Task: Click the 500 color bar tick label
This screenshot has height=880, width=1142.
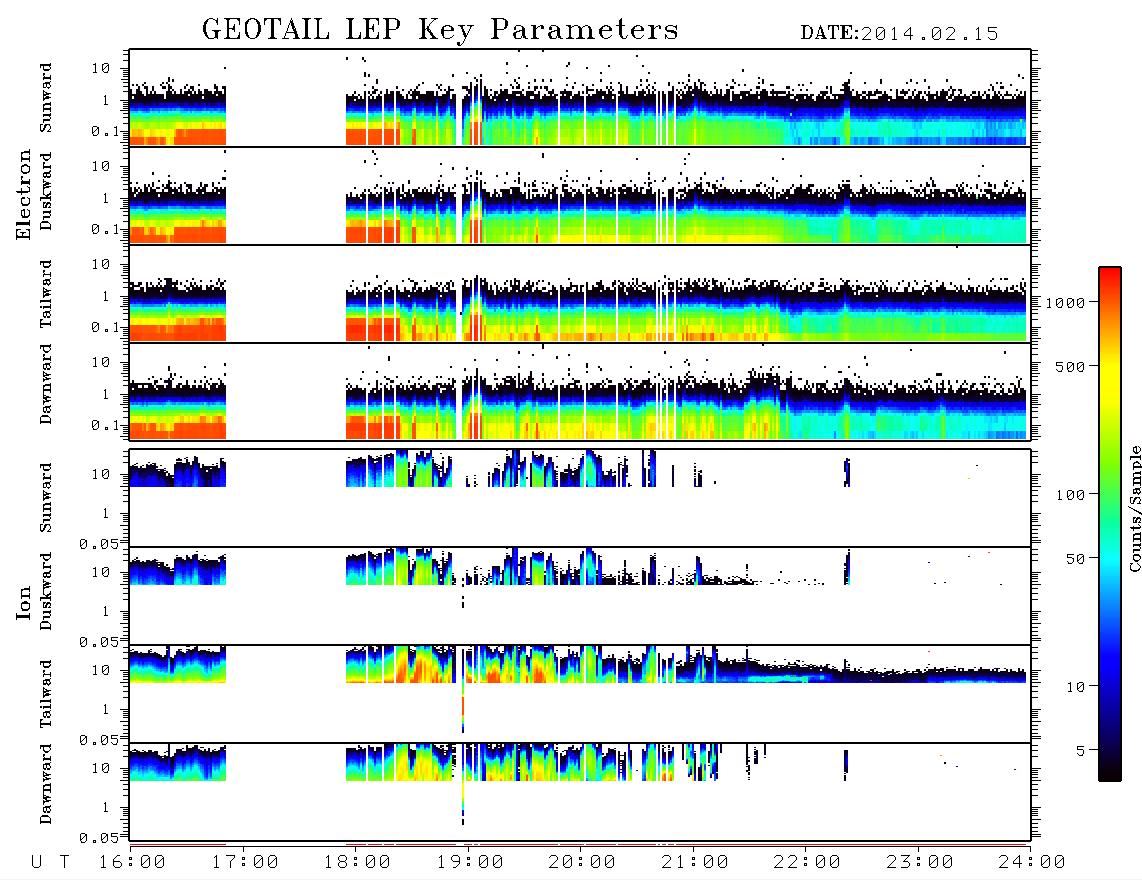Action: (1070, 367)
